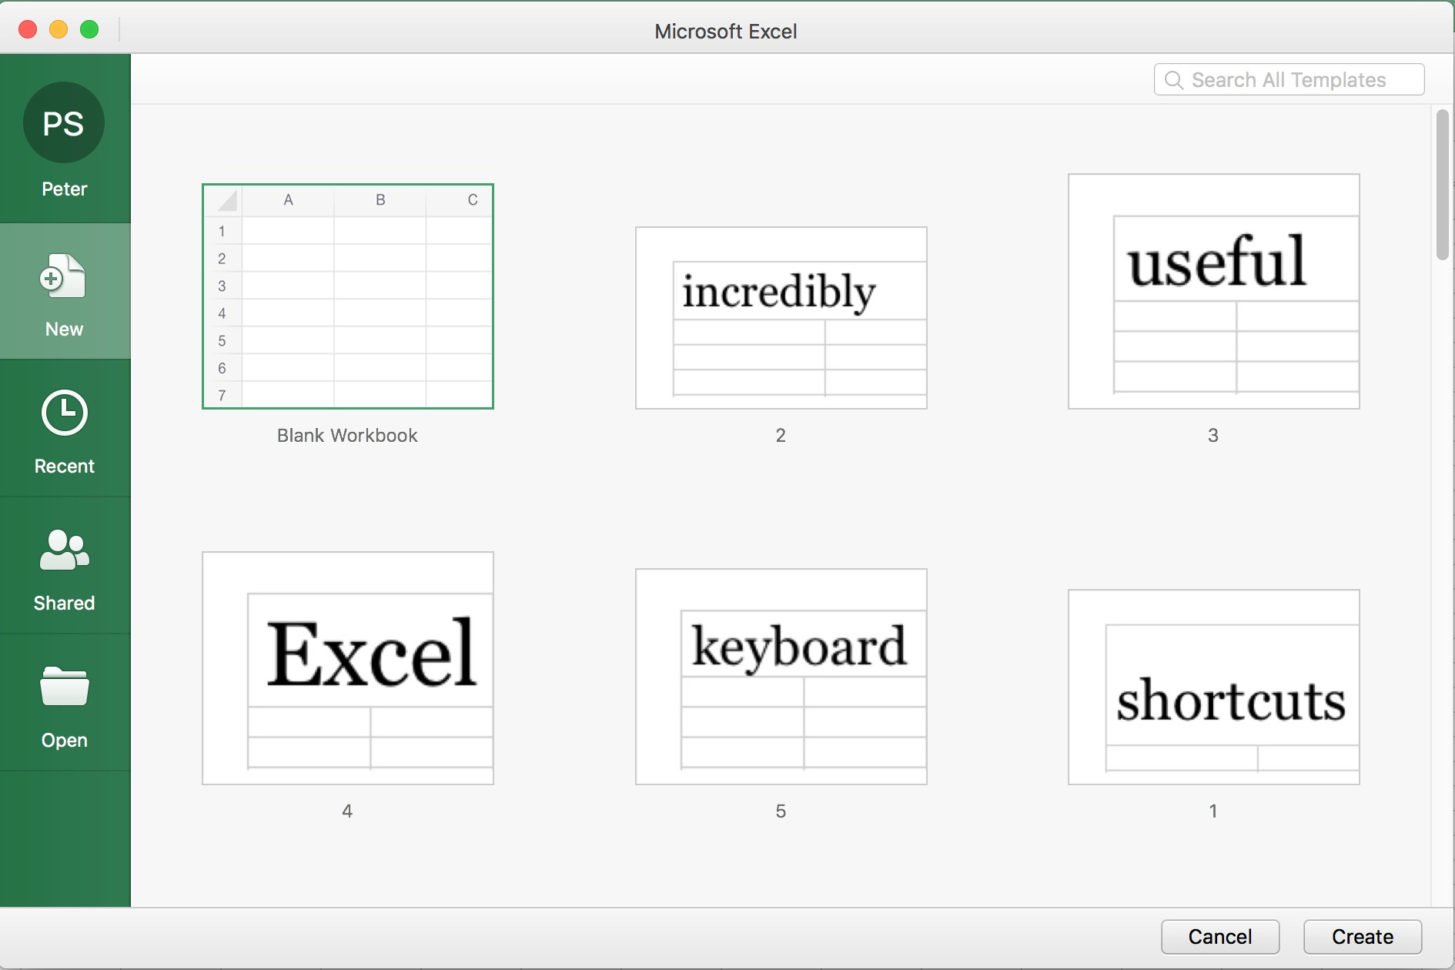
Task: Choose the 'incredibly' template thumbnail
Action: click(x=781, y=318)
